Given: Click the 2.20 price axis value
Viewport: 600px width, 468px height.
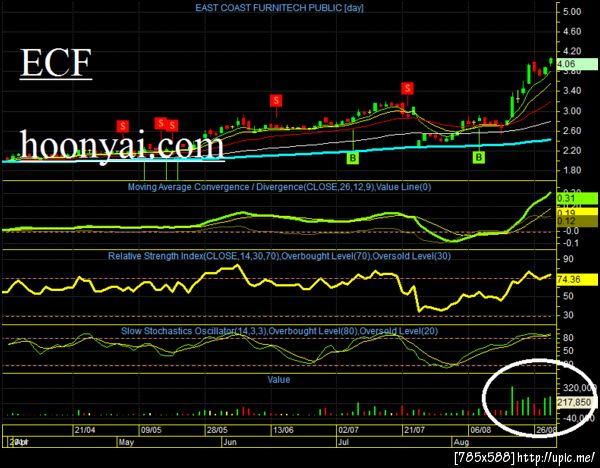Looking at the screenshot, I should point(572,150).
